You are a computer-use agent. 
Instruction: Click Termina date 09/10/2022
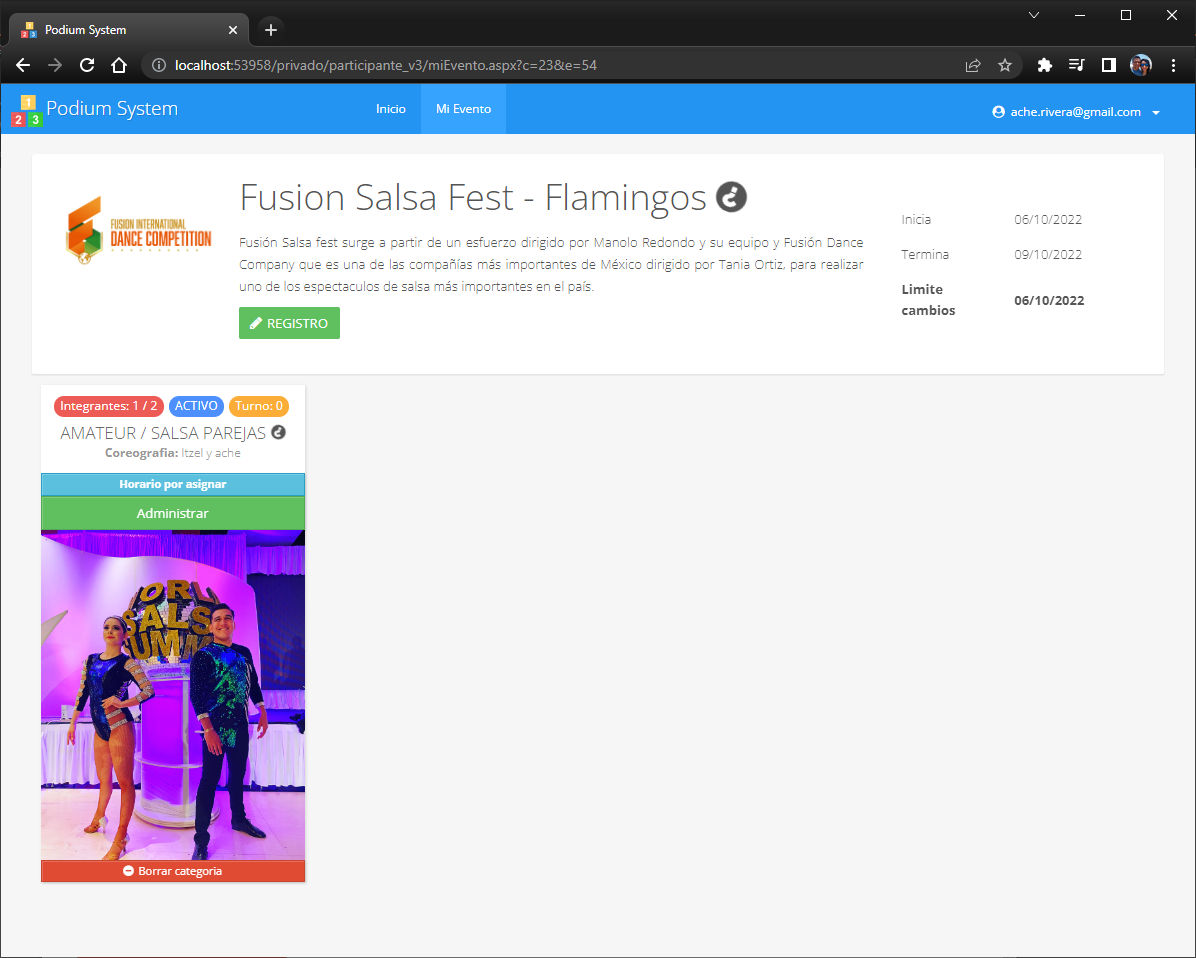click(1048, 255)
